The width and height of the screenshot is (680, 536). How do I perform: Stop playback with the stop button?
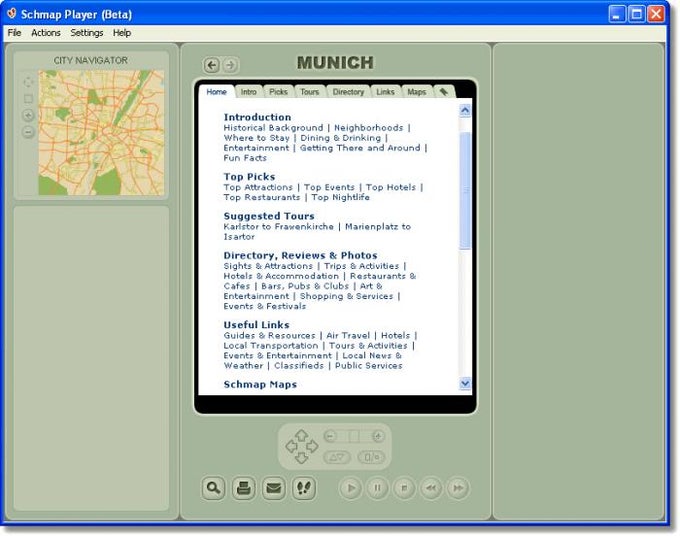tap(404, 488)
